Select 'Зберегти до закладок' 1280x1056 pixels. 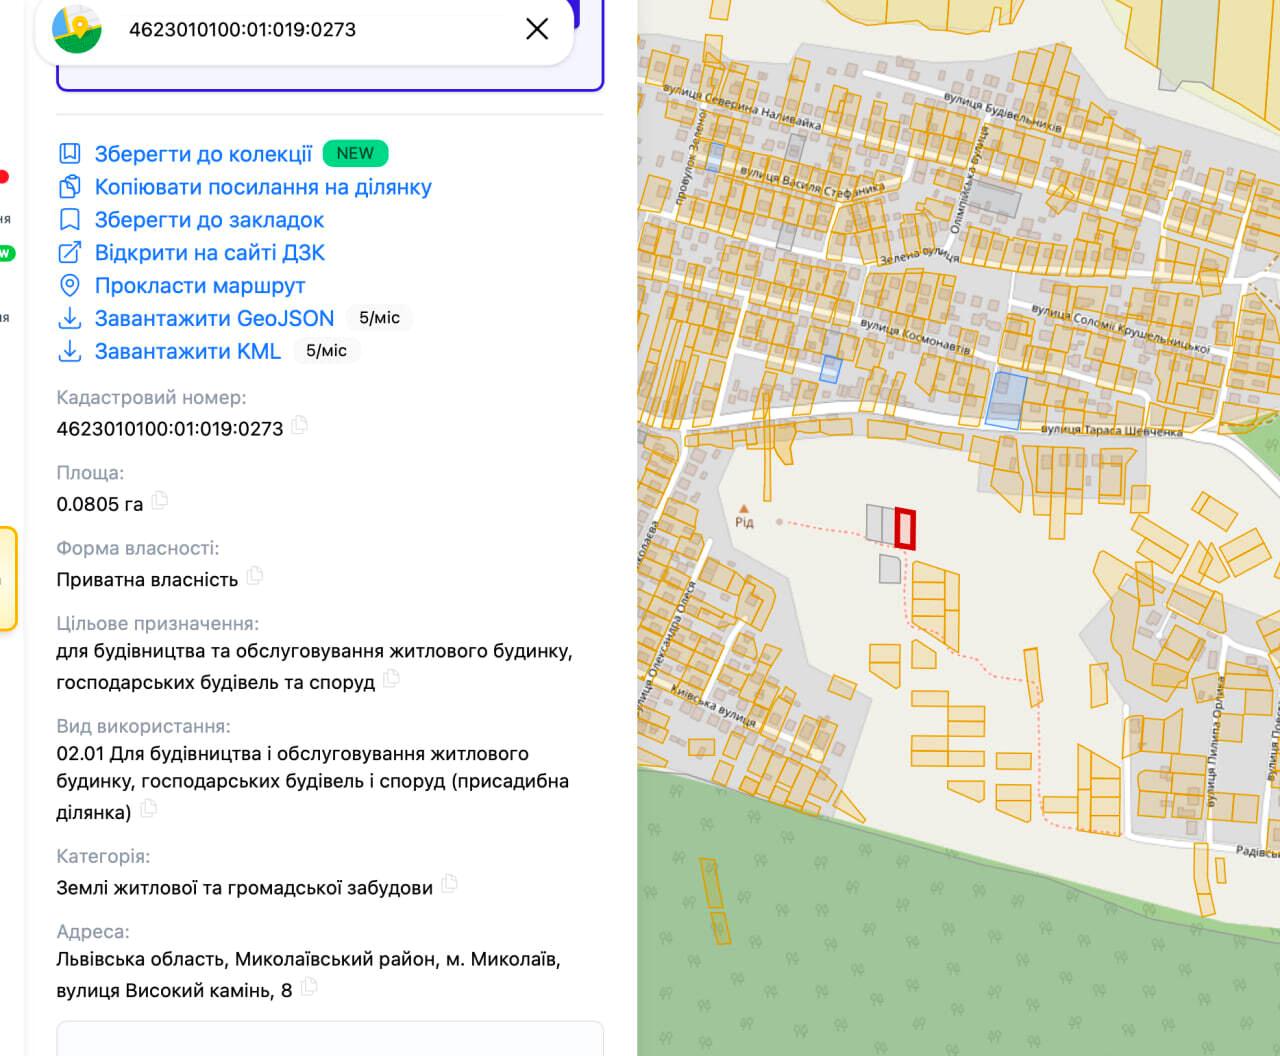point(209,220)
